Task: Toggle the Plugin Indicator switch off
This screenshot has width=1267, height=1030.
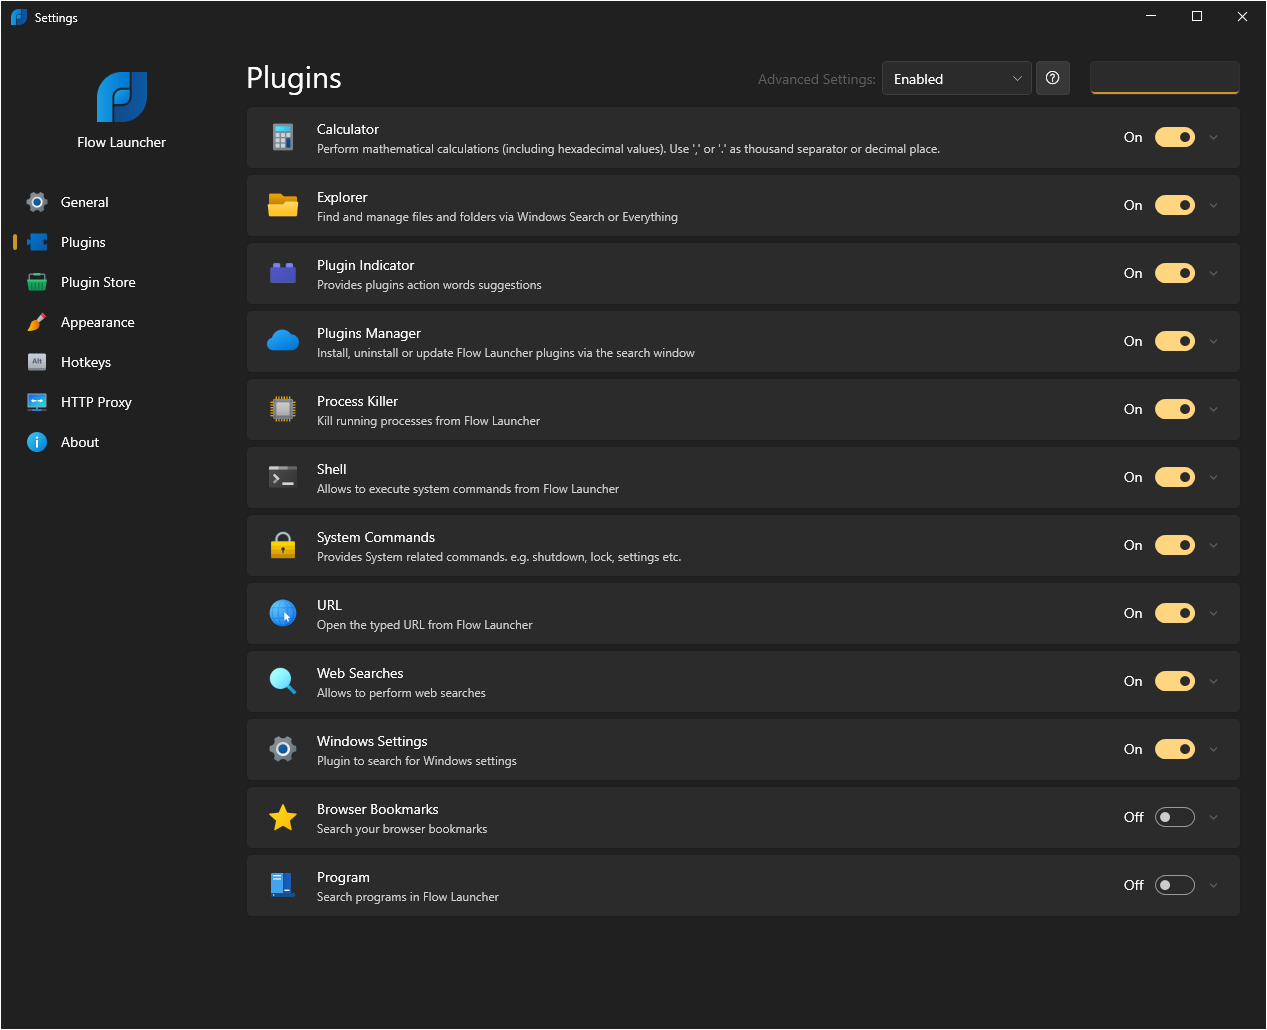Action: coord(1175,273)
